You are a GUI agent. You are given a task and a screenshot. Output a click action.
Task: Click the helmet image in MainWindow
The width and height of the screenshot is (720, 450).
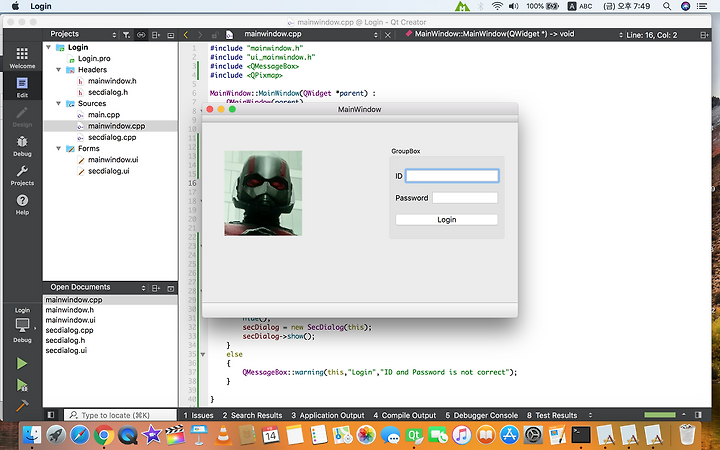[x=263, y=193]
